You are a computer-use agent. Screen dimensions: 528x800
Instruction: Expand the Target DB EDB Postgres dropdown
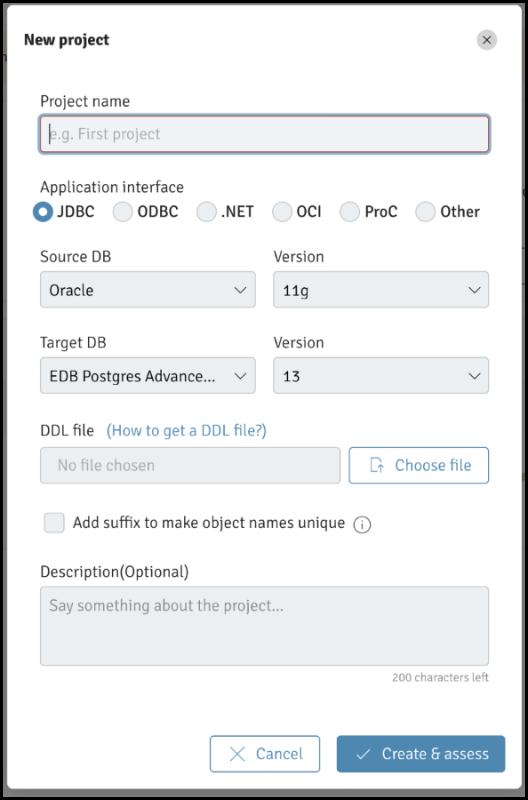148,376
